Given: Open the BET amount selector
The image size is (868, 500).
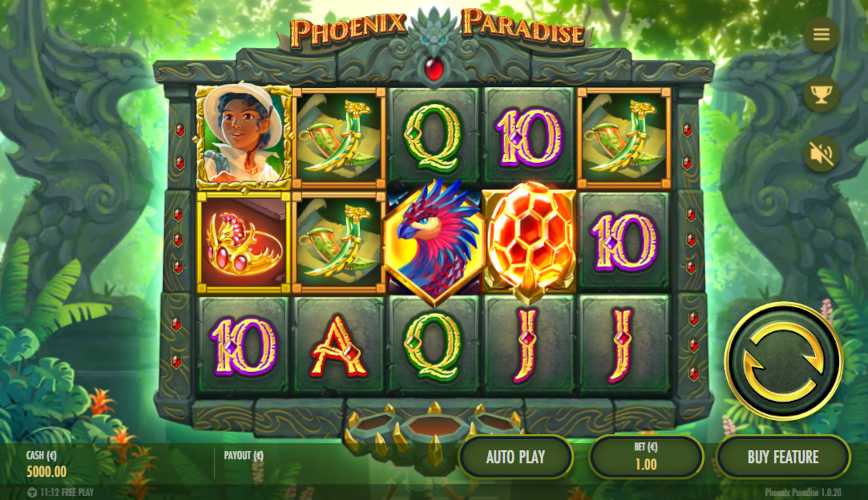Looking at the screenshot, I should (x=645, y=457).
